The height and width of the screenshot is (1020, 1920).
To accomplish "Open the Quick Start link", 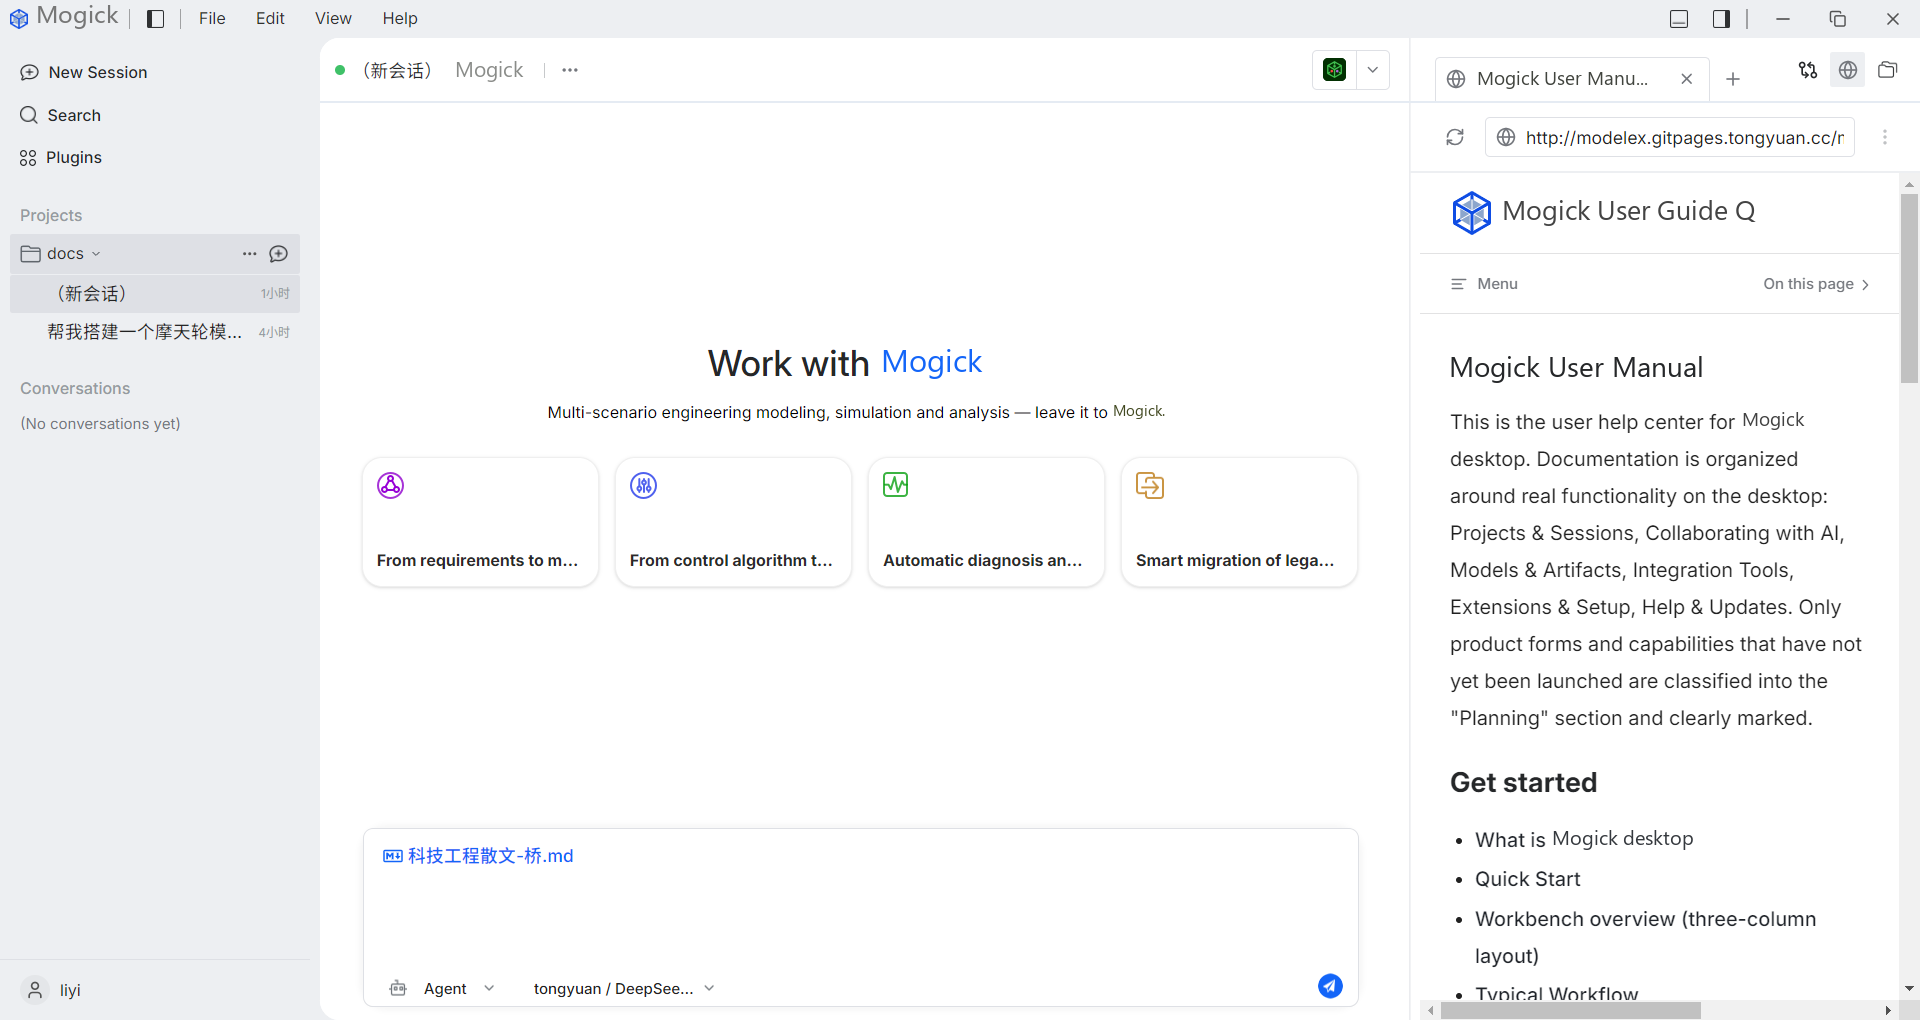I will pyautogui.click(x=1527, y=879).
